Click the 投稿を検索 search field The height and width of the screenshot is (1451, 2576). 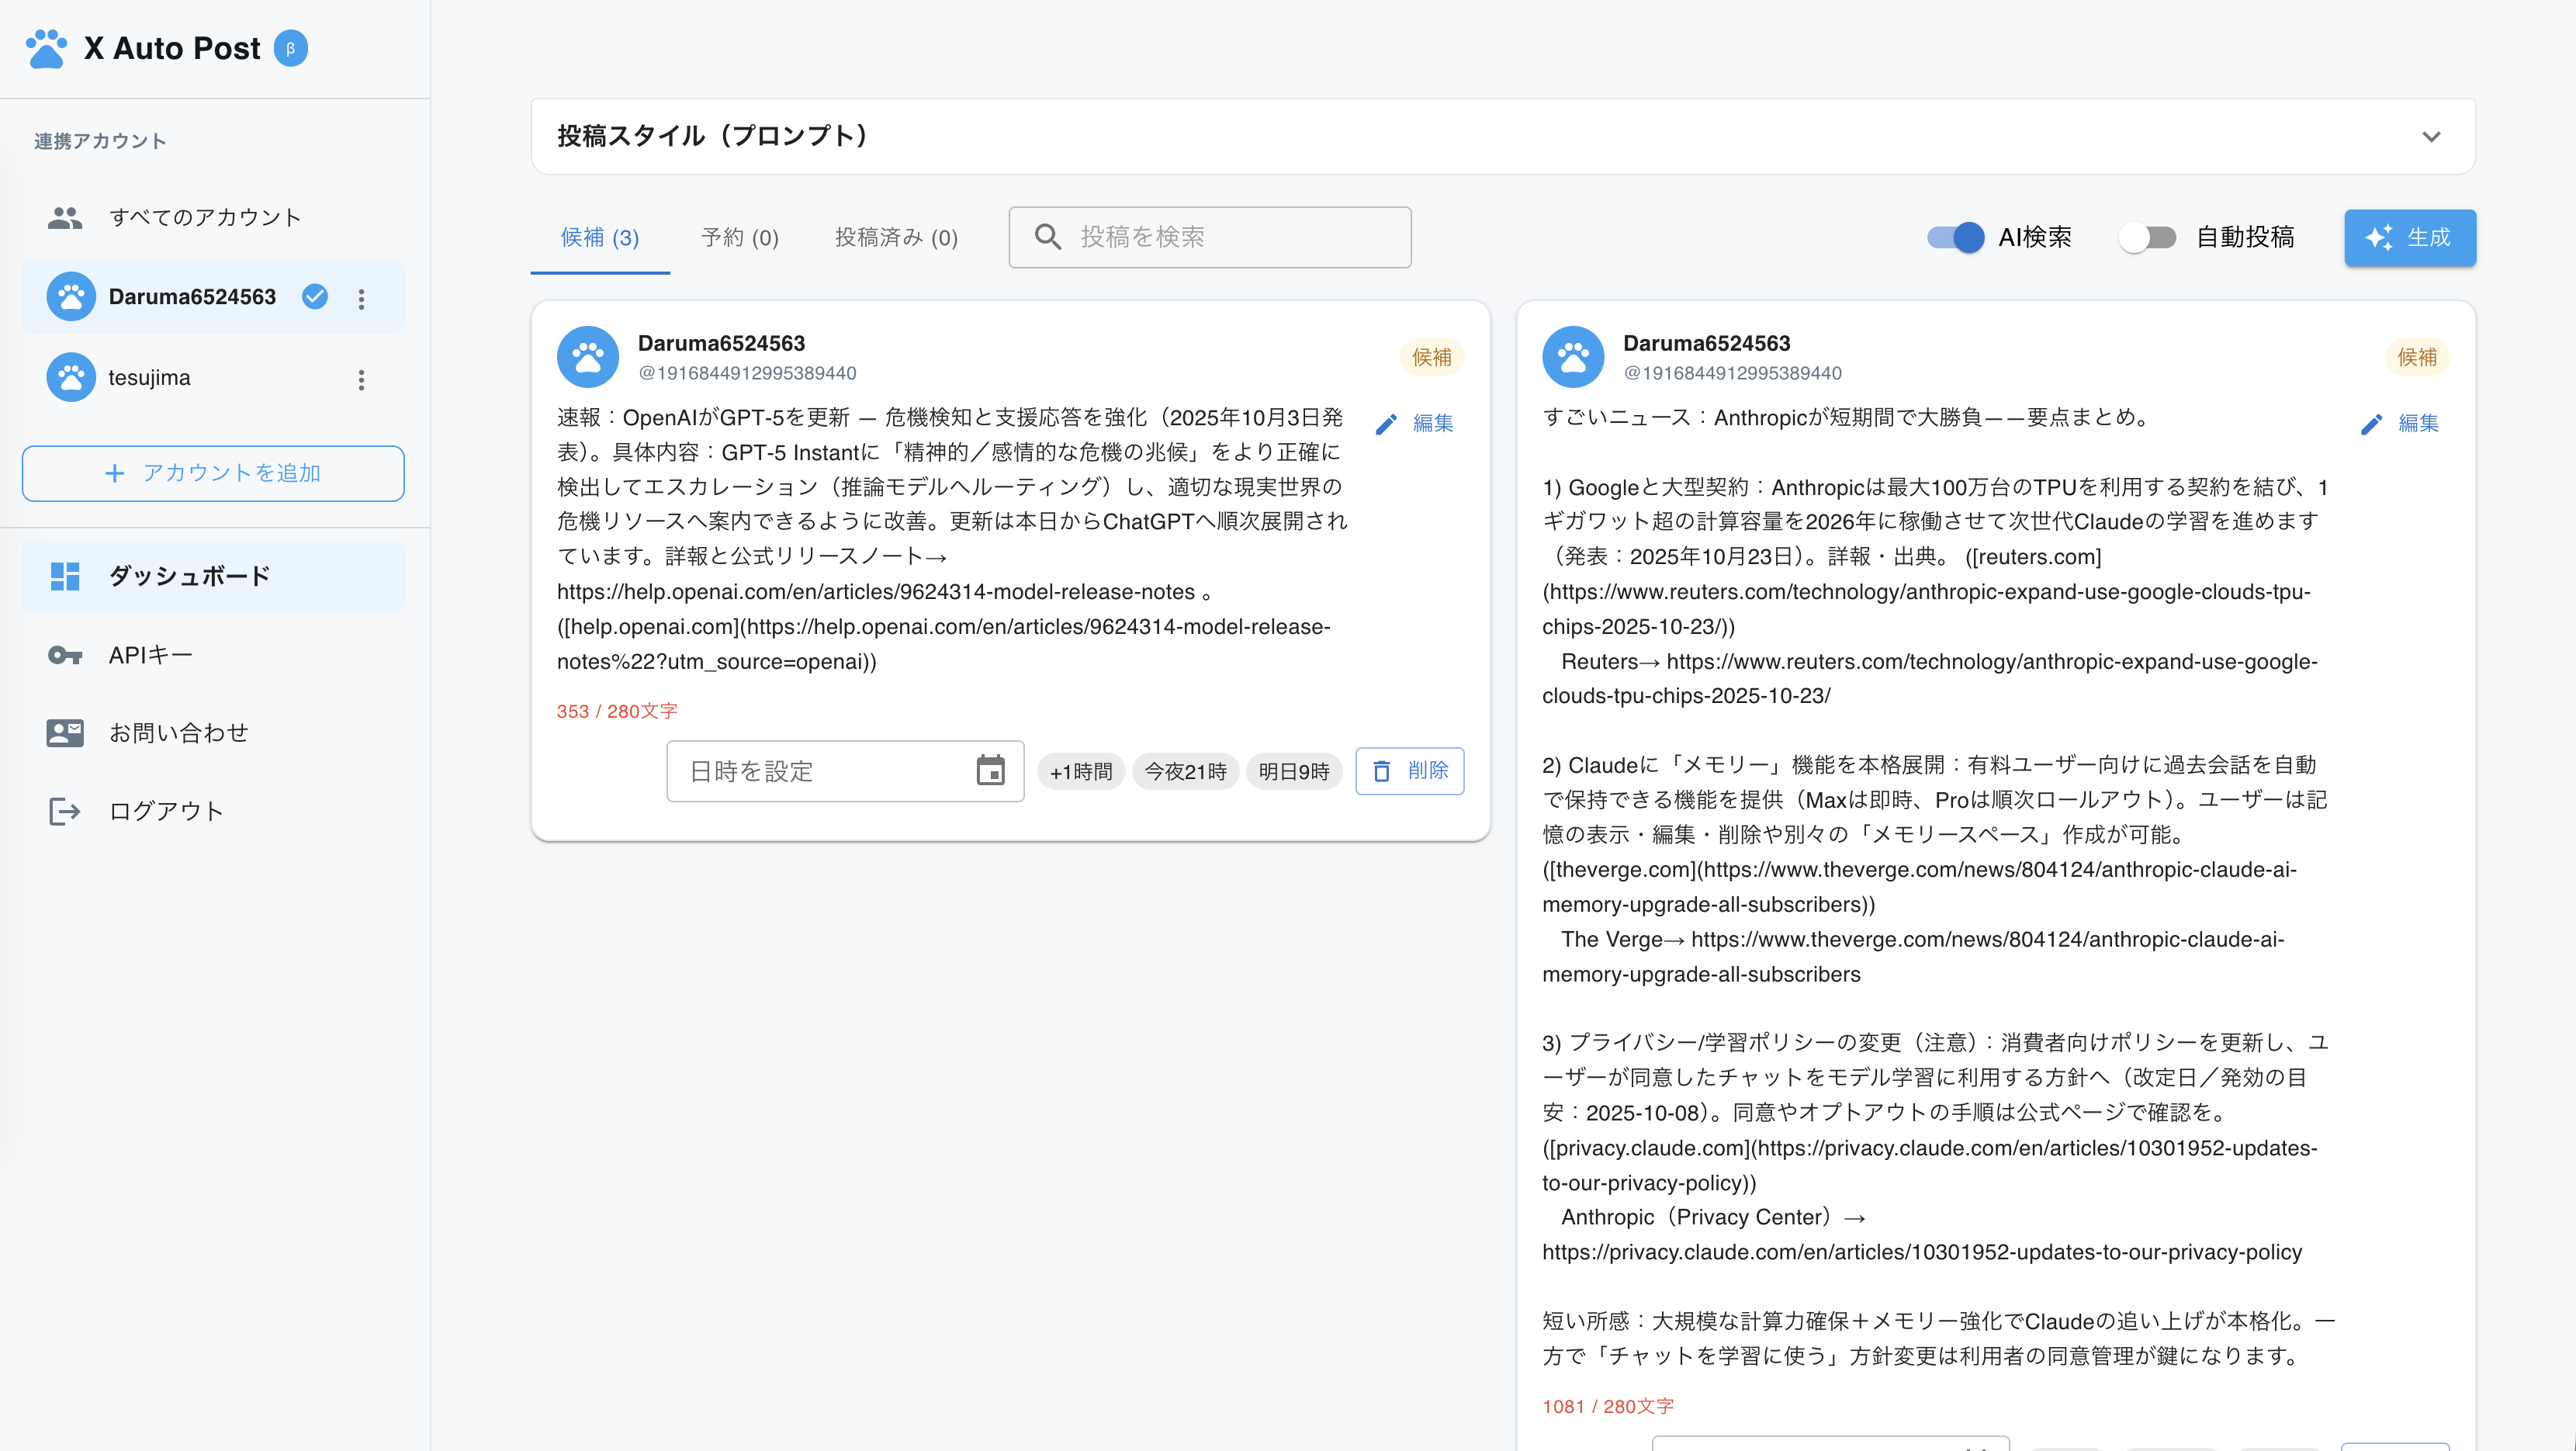click(x=1210, y=237)
